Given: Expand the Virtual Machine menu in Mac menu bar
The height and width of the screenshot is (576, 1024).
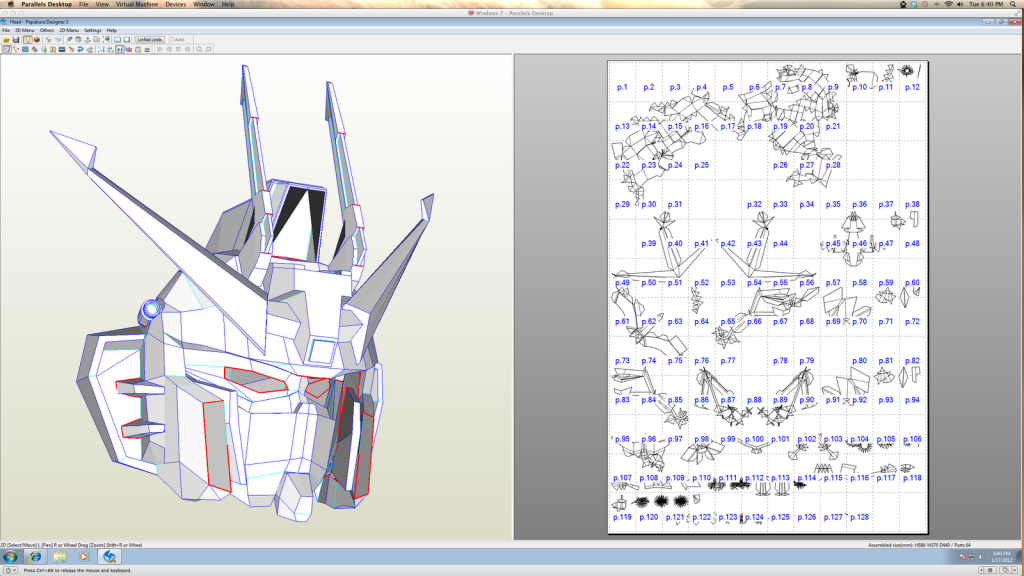Looking at the screenshot, I should click(x=138, y=4).
